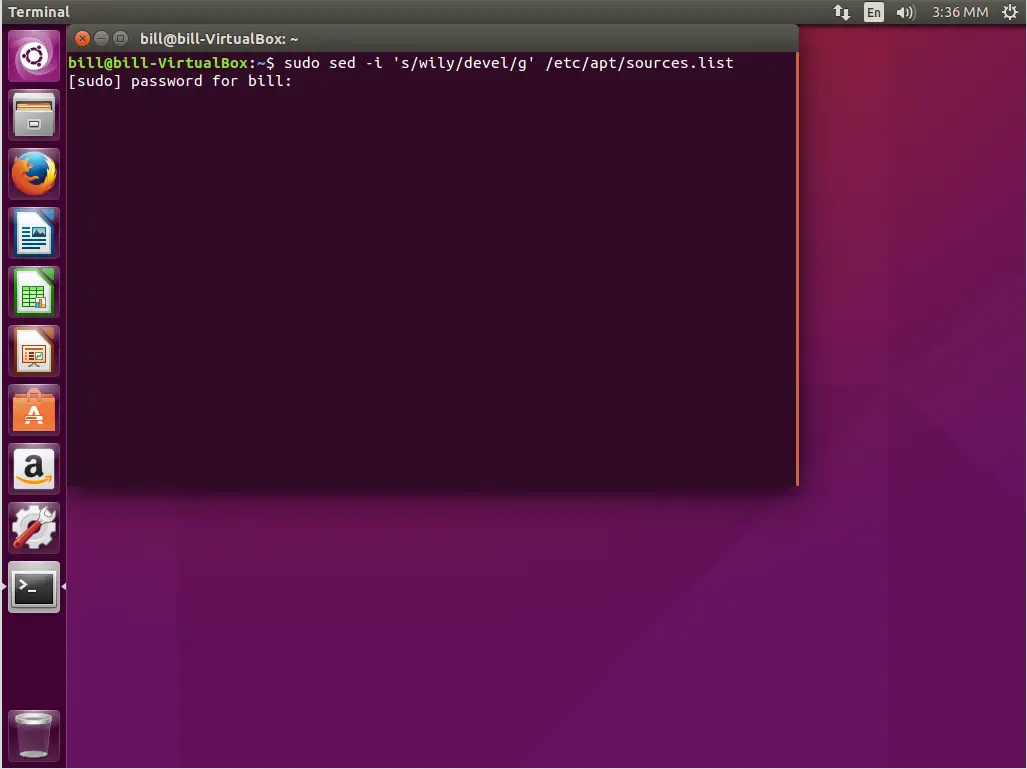Screen dimensions: 1027x769
Task: Open LibreOffice Impress presentation
Action: point(34,351)
